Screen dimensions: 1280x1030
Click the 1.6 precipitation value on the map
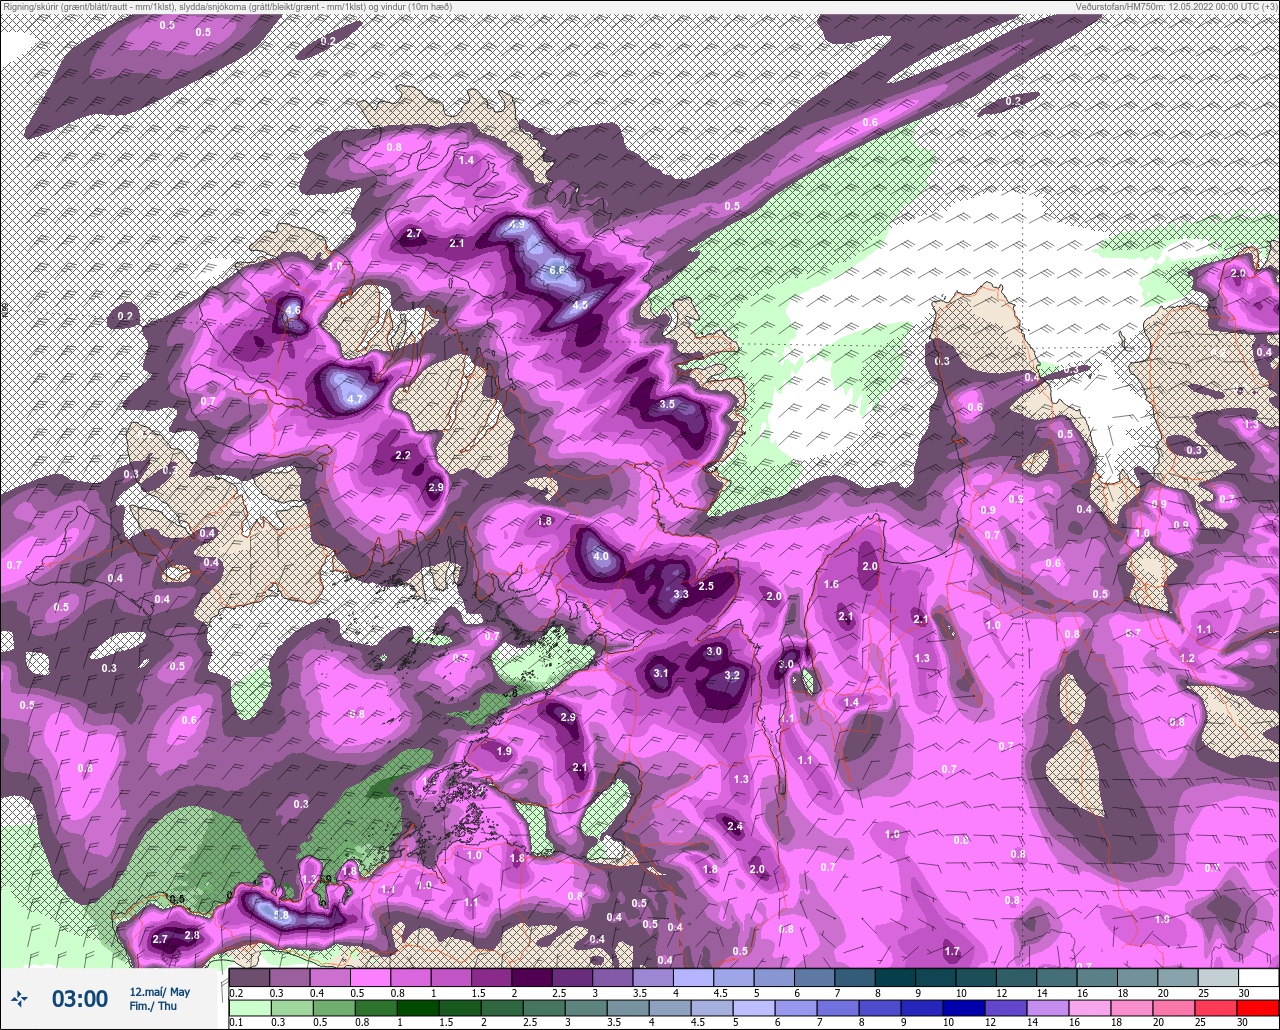click(x=830, y=584)
